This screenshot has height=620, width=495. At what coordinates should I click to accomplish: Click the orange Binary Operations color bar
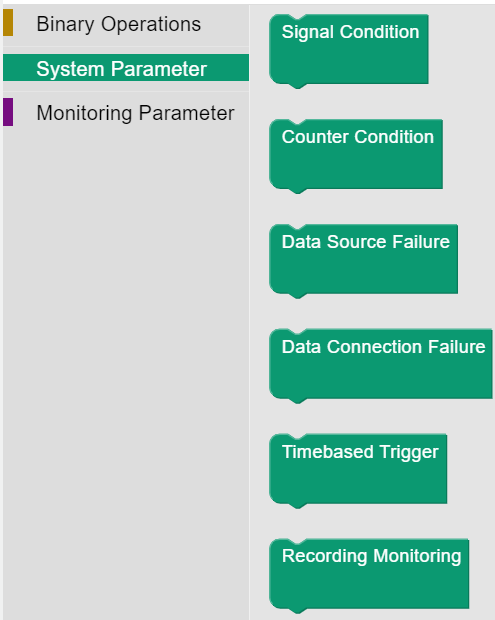point(8,23)
